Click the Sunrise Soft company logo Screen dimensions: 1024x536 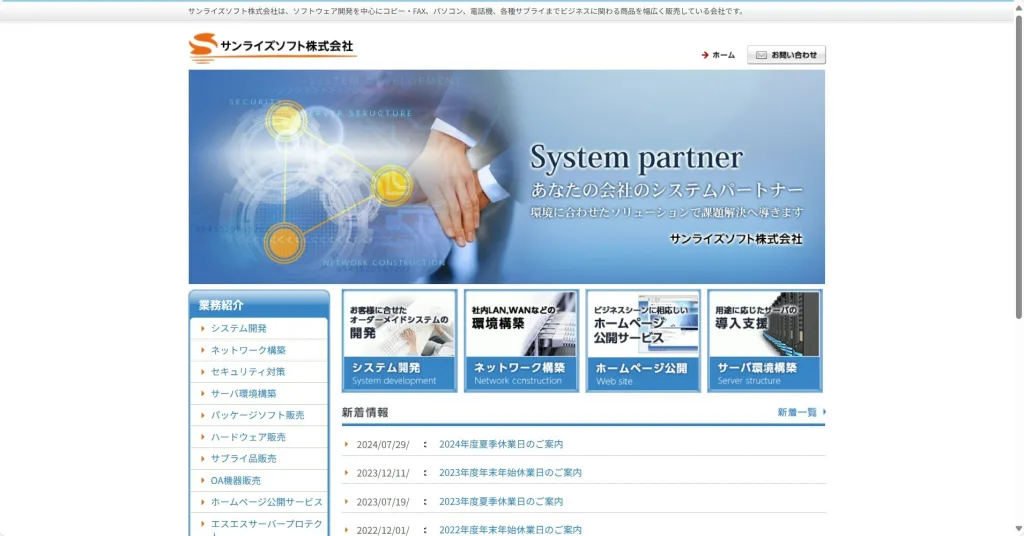click(x=272, y=48)
